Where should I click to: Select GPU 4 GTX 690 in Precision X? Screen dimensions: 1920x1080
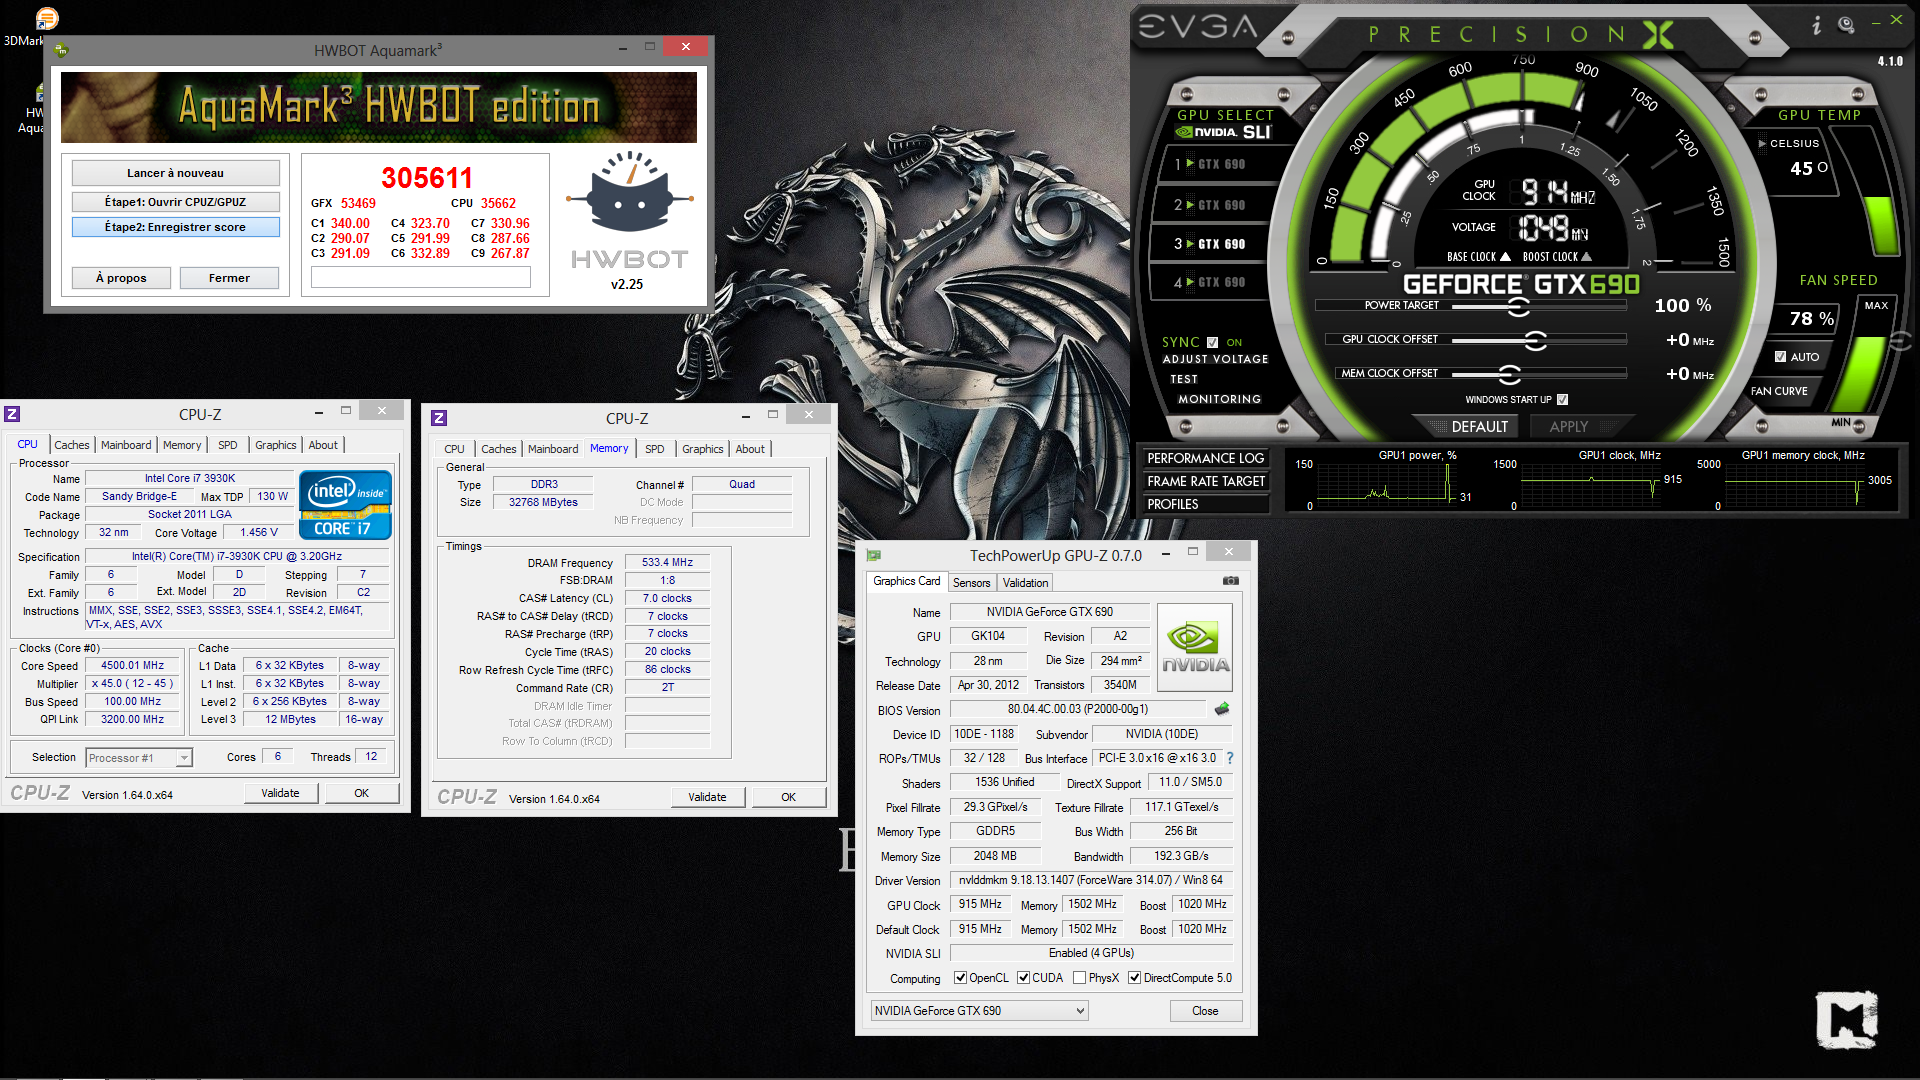pos(1210,283)
